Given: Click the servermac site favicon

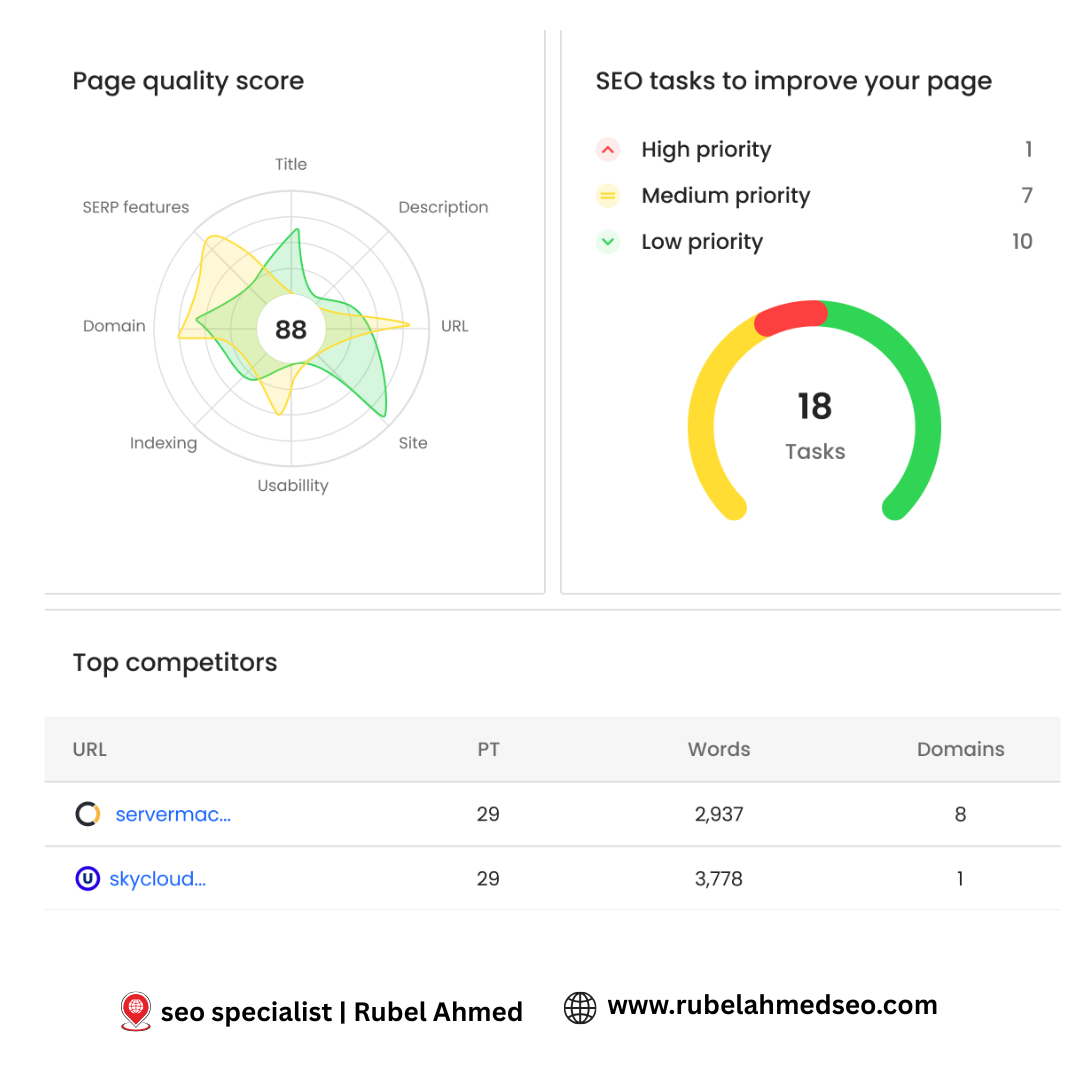Looking at the screenshot, I should 88,814.
